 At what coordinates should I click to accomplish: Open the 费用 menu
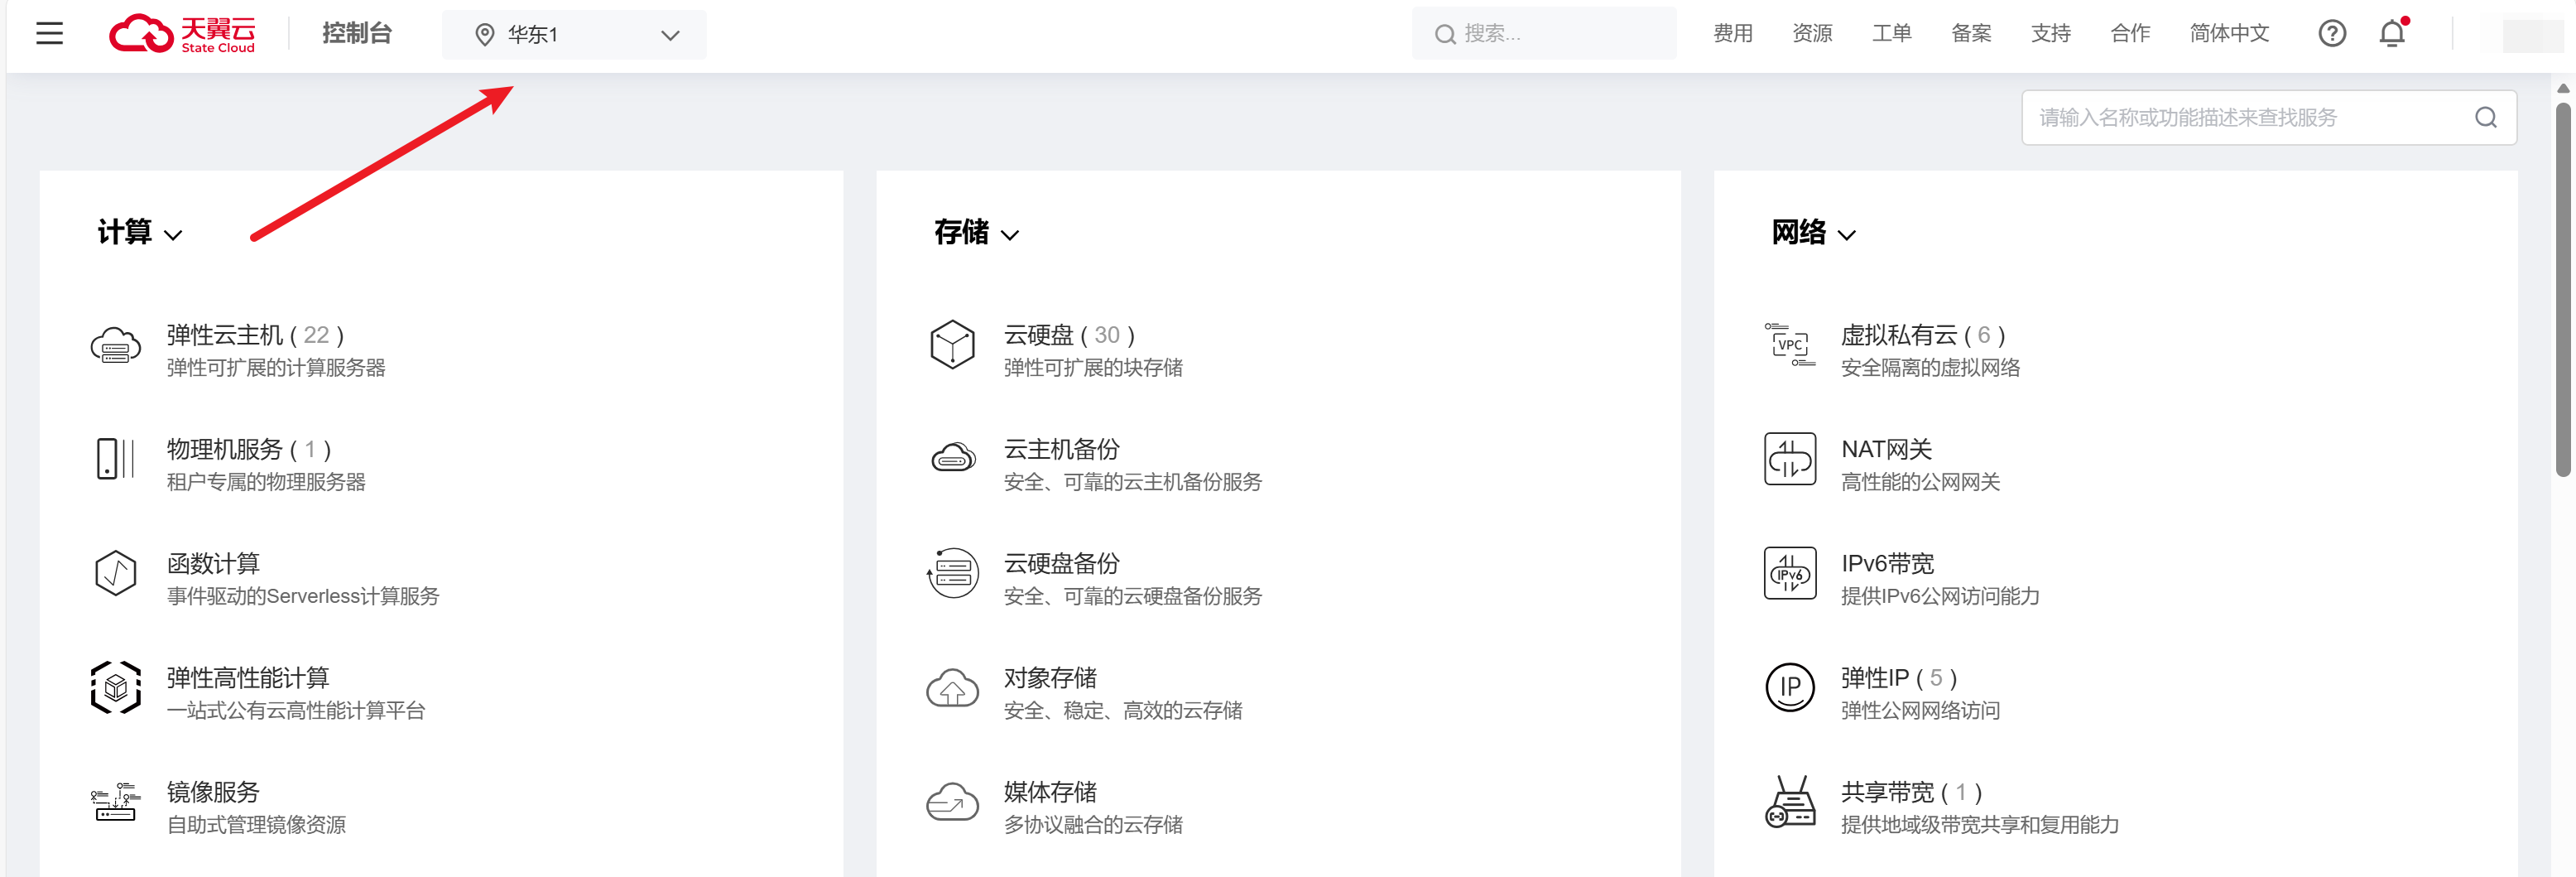point(1732,34)
